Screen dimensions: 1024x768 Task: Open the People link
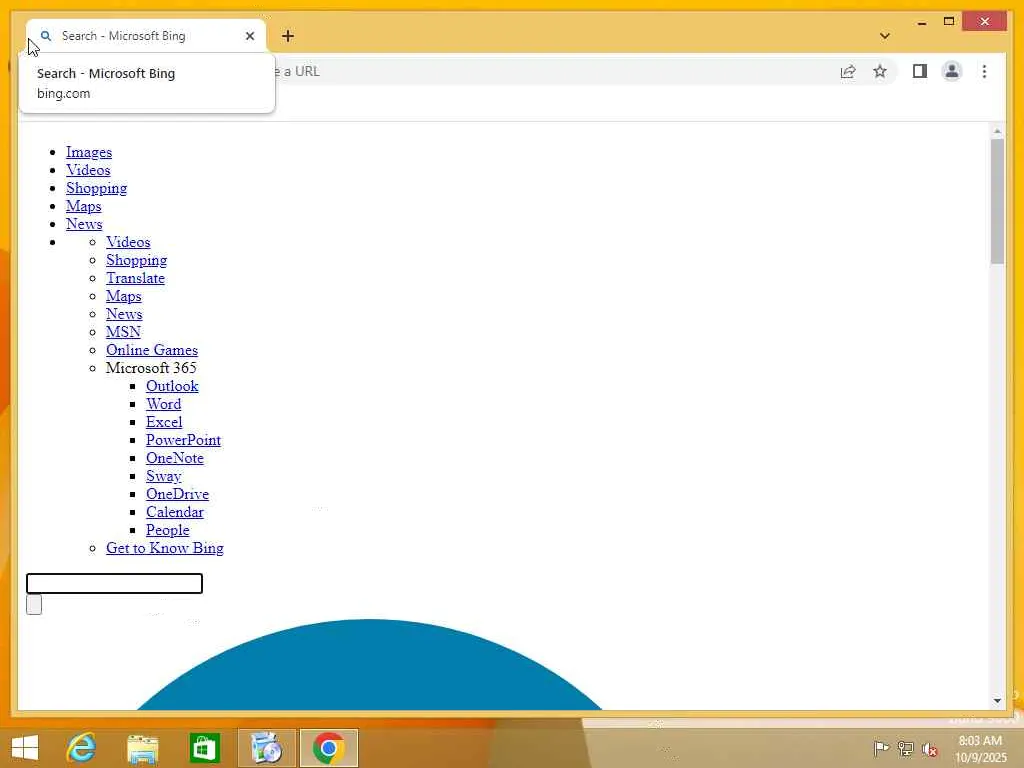(x=168, y=530)
